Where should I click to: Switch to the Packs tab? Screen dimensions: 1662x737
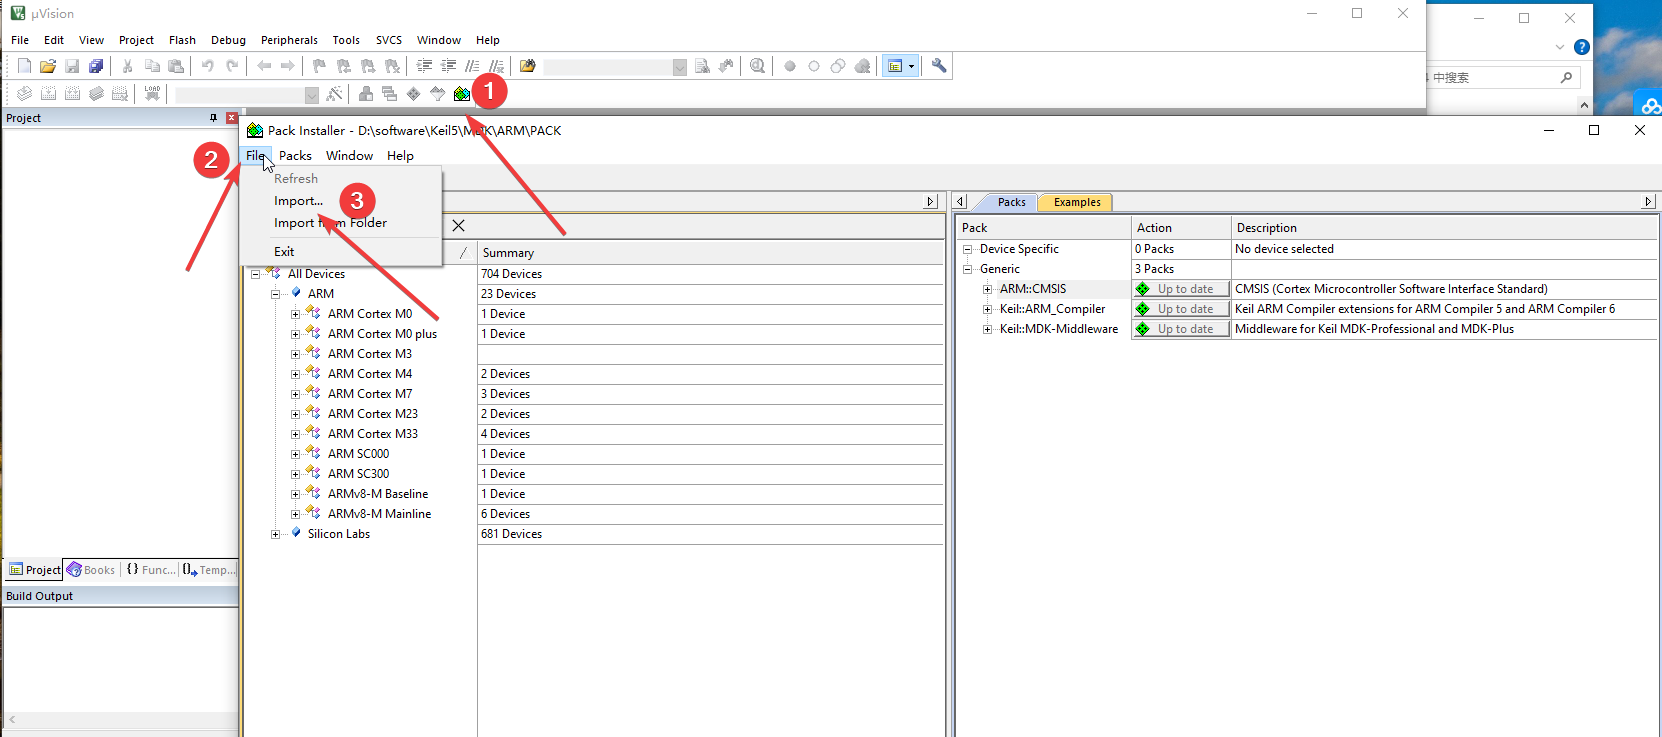[1011, 202]
